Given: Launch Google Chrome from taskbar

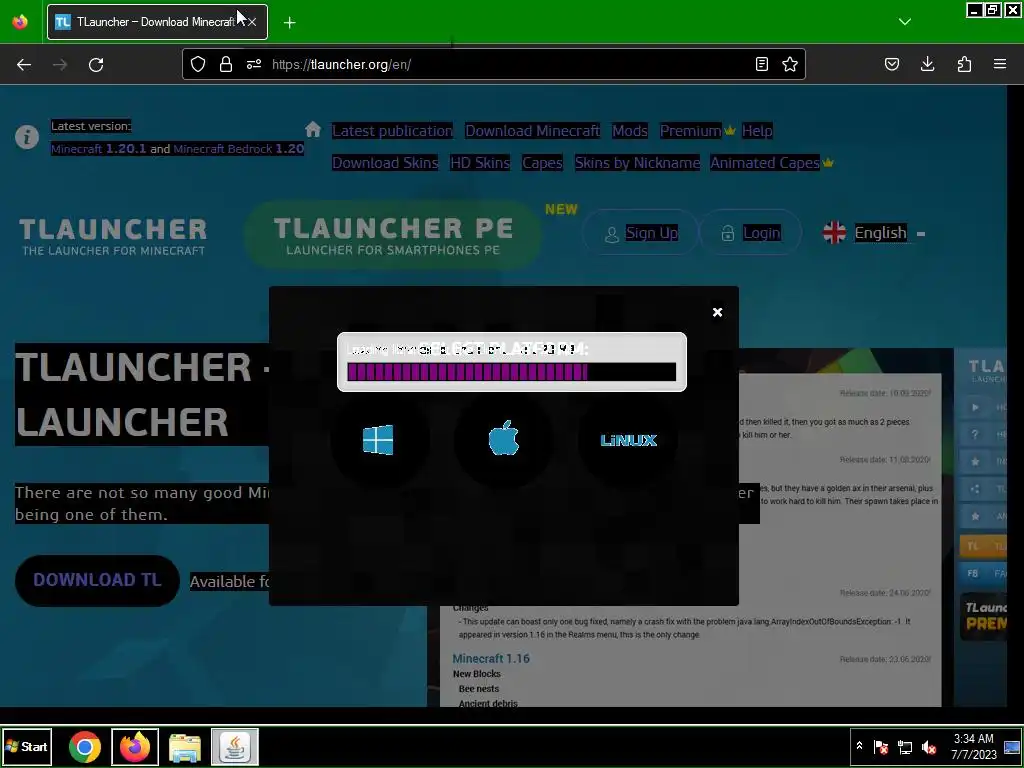Looking at the screenshot, I should [85, 746].
